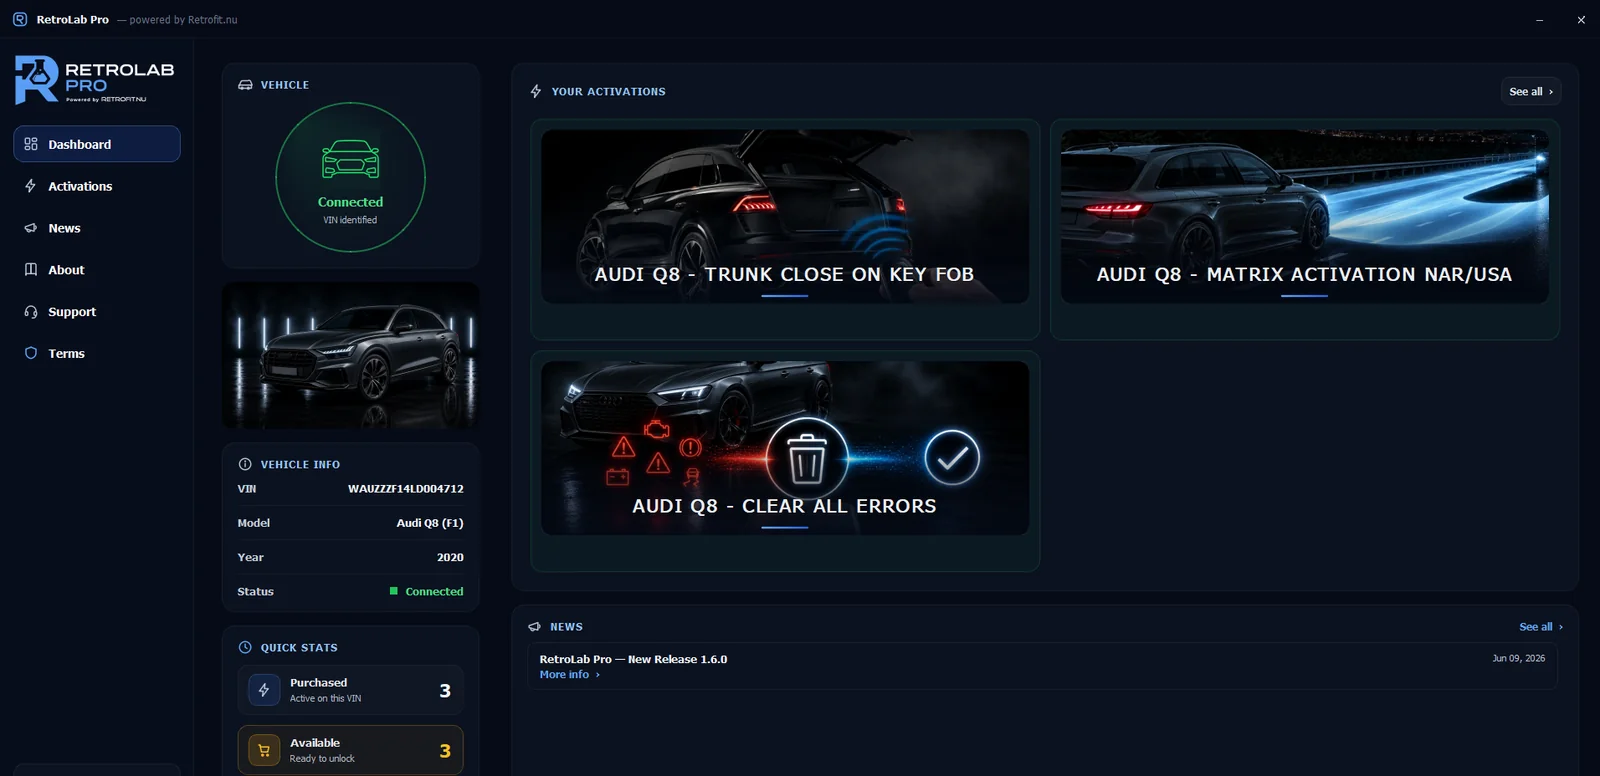The height and width of the screenshot is (776, 1600).
Task: Close the RetroLab Pro window
Action: 1581,20
